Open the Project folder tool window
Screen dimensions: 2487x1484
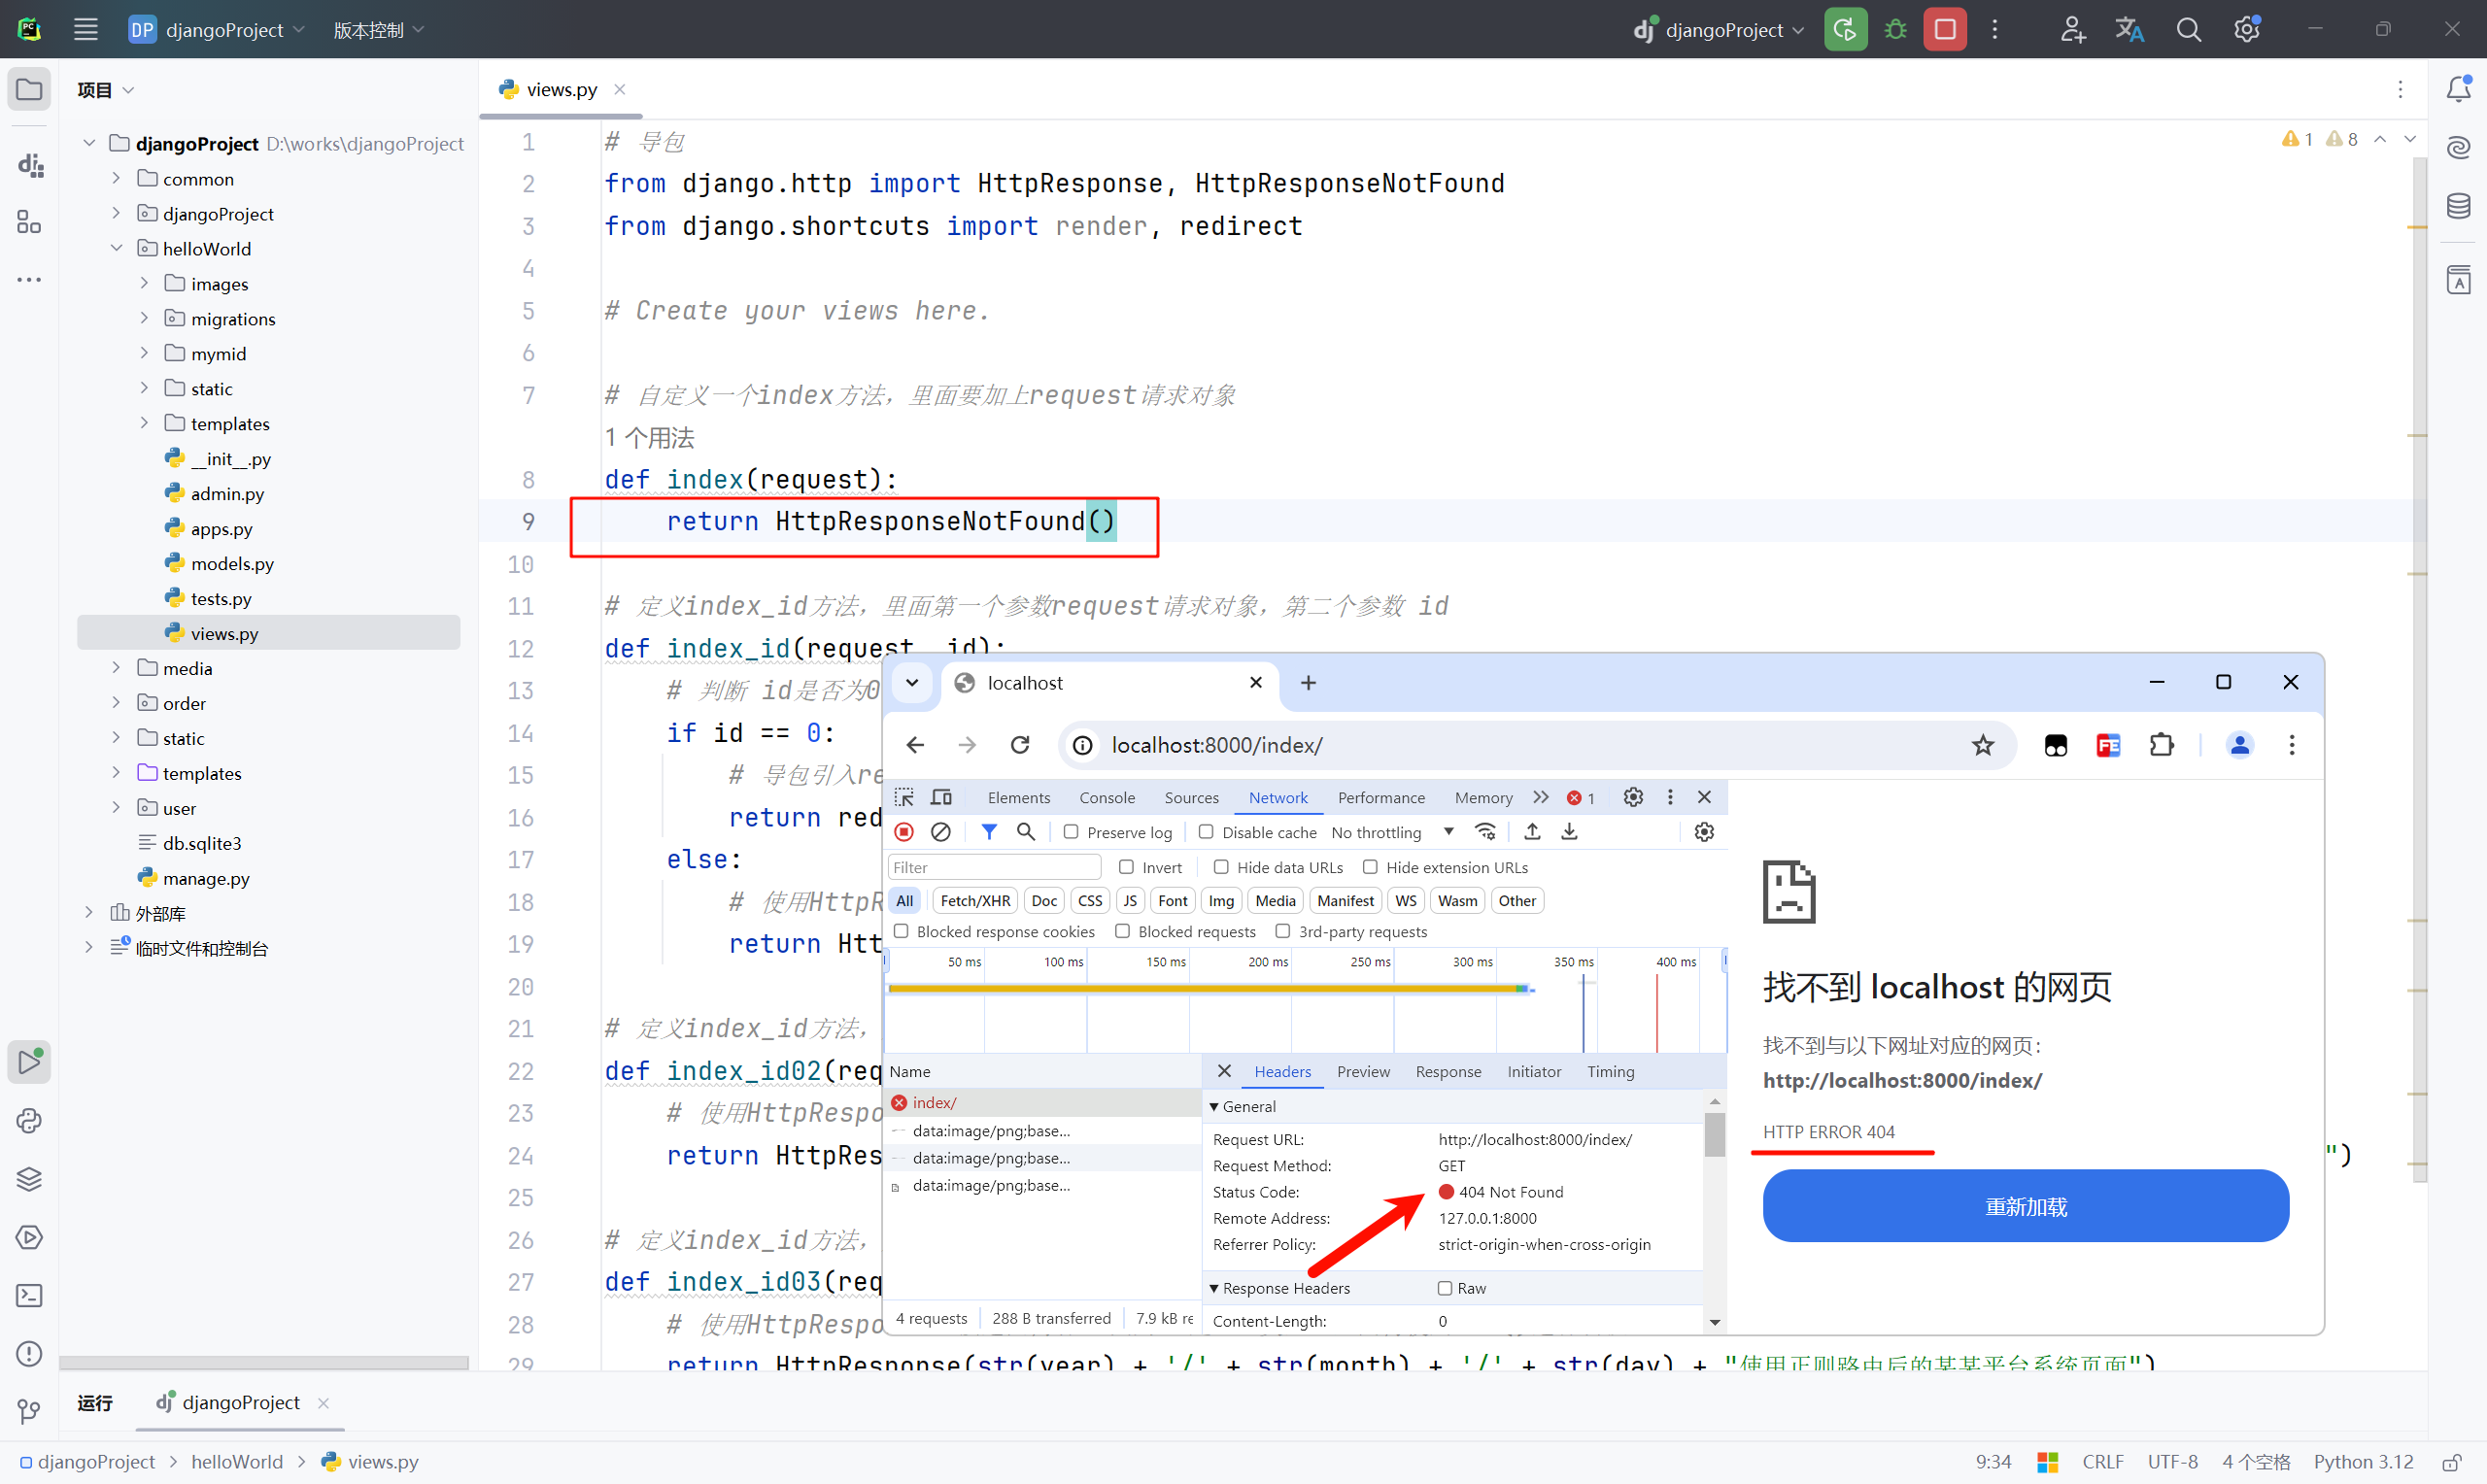click(x=29, y=89)
